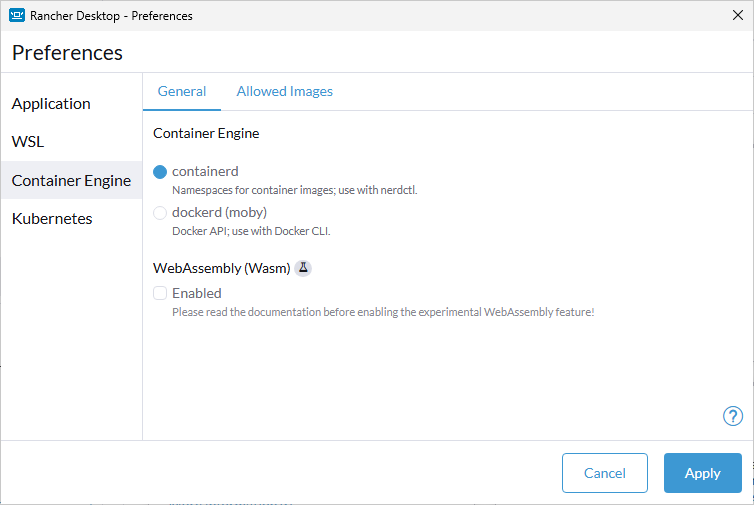Screen dimensions: 754x505
Task: Open help via the question mark icon
Action: click(x=732, y=416)
